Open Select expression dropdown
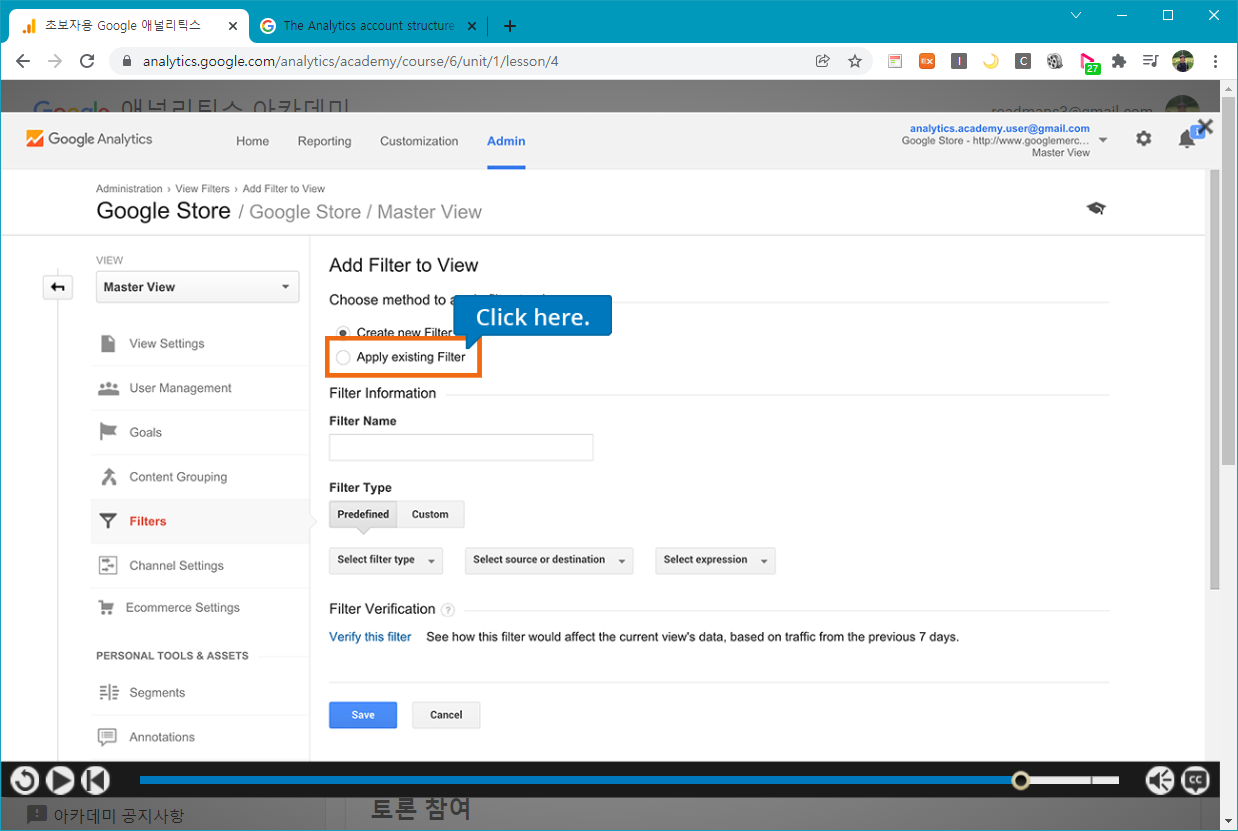The width and height of the screenshot is (1238, 831). pos(715,560)
